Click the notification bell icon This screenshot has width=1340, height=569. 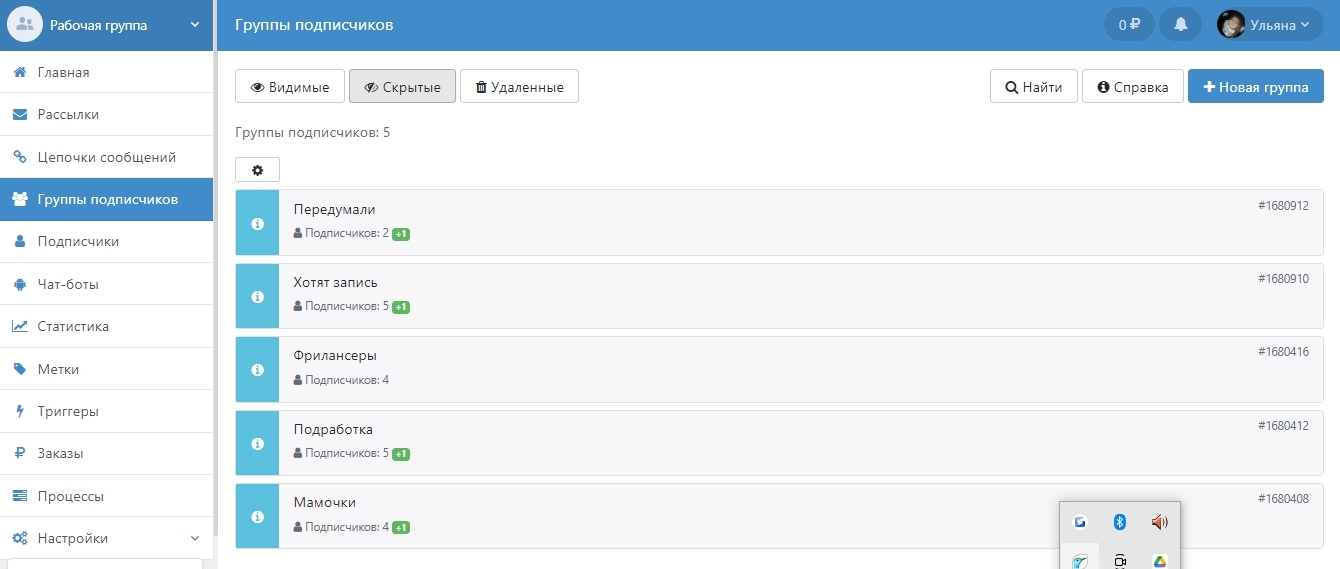tap(1180, 25)
